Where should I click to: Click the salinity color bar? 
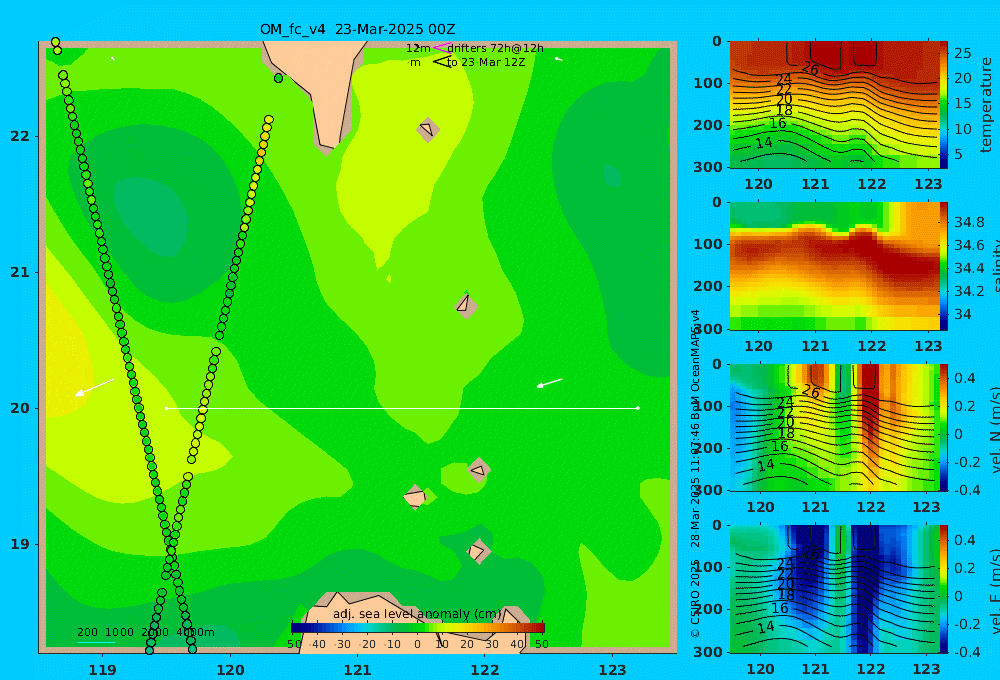[x=944, y=266]
